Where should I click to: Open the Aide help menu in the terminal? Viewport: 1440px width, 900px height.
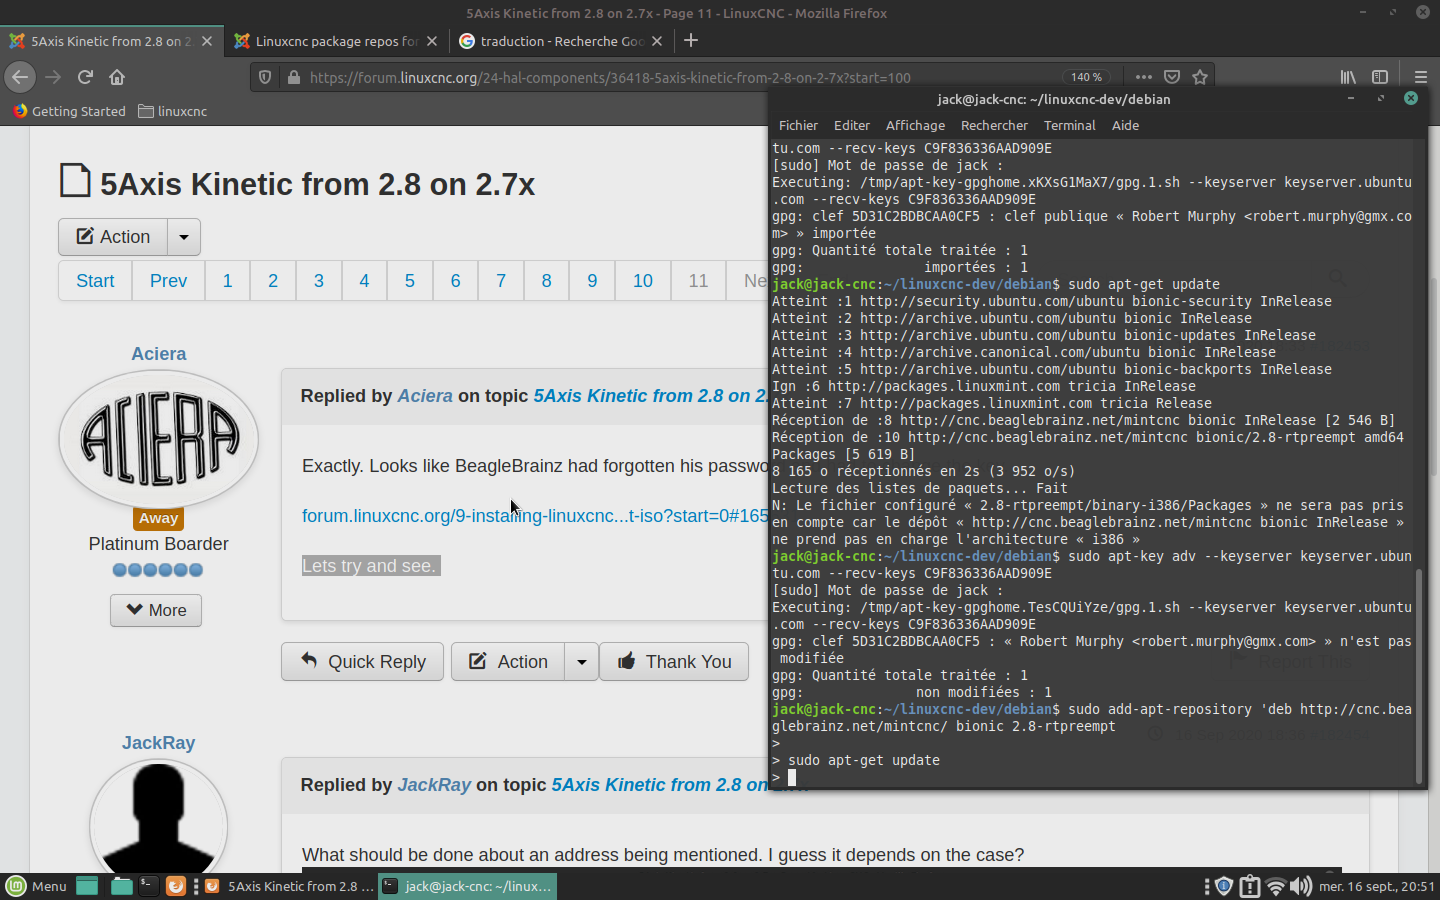pos(1125,125)
